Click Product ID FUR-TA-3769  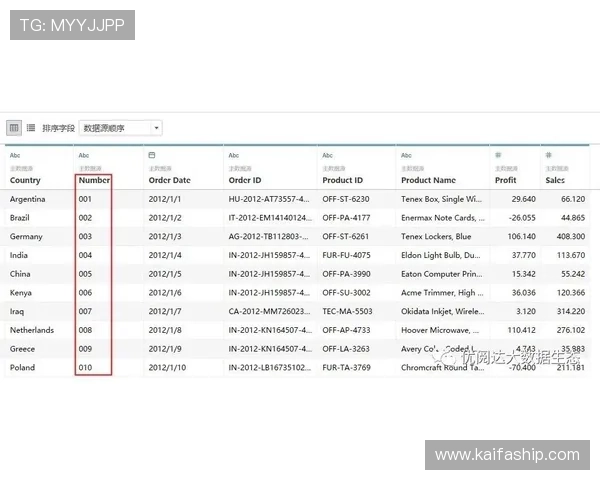(x=347, y=367)
